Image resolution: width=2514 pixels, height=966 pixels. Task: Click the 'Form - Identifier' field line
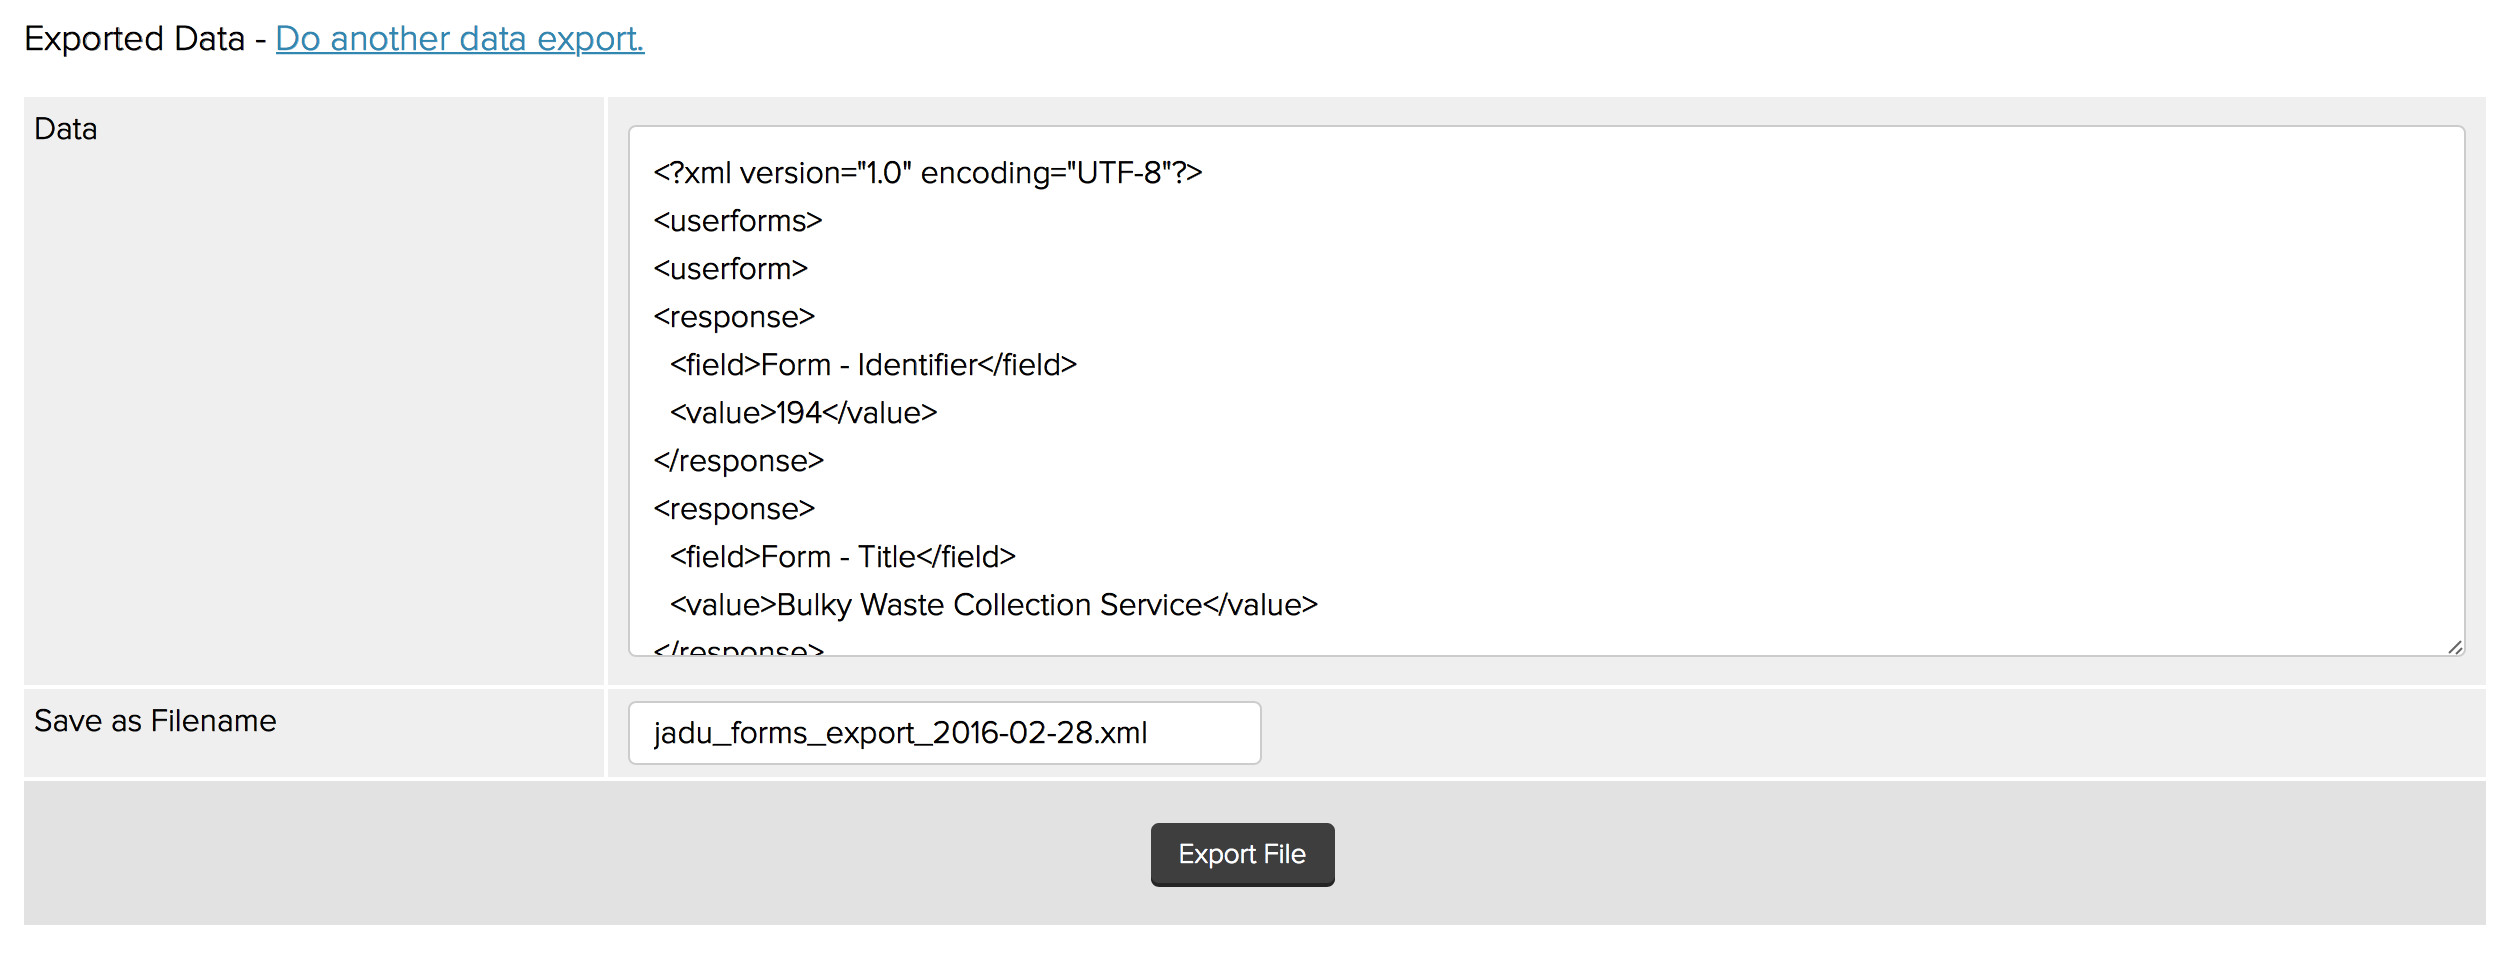tap(872, 365)
